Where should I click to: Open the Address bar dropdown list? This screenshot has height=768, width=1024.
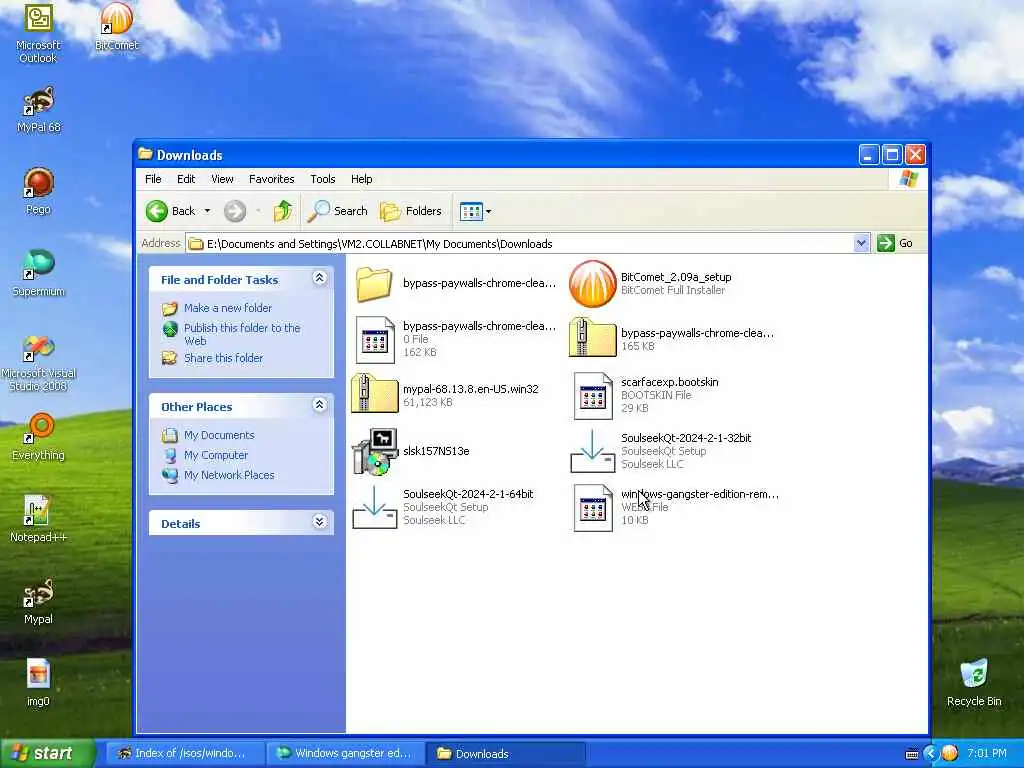pos(861,243)
